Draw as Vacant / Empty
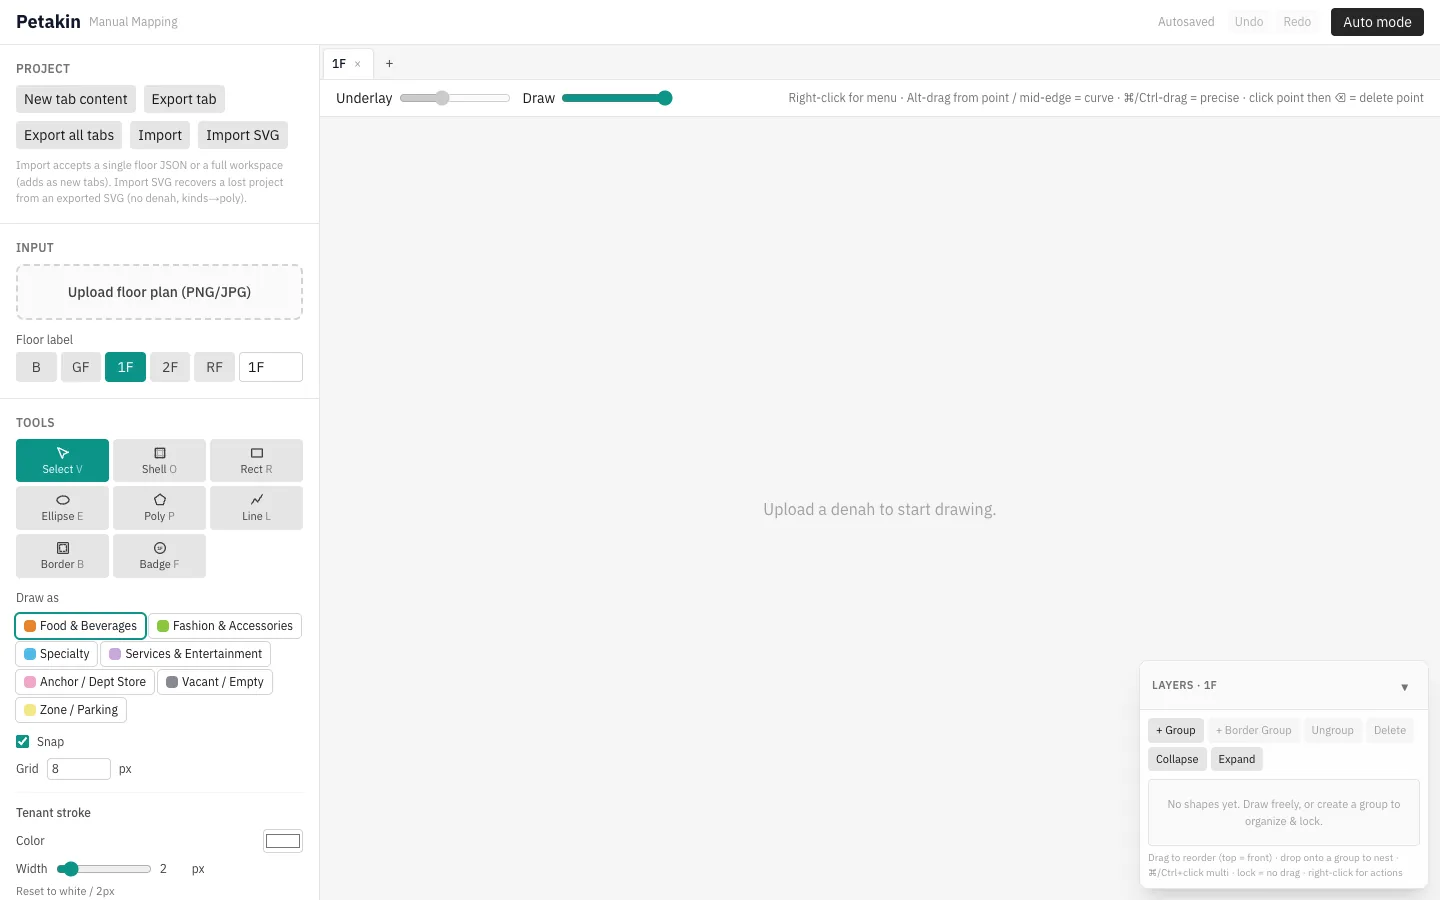Viewport: 1440px width, 900px height. 215,682
